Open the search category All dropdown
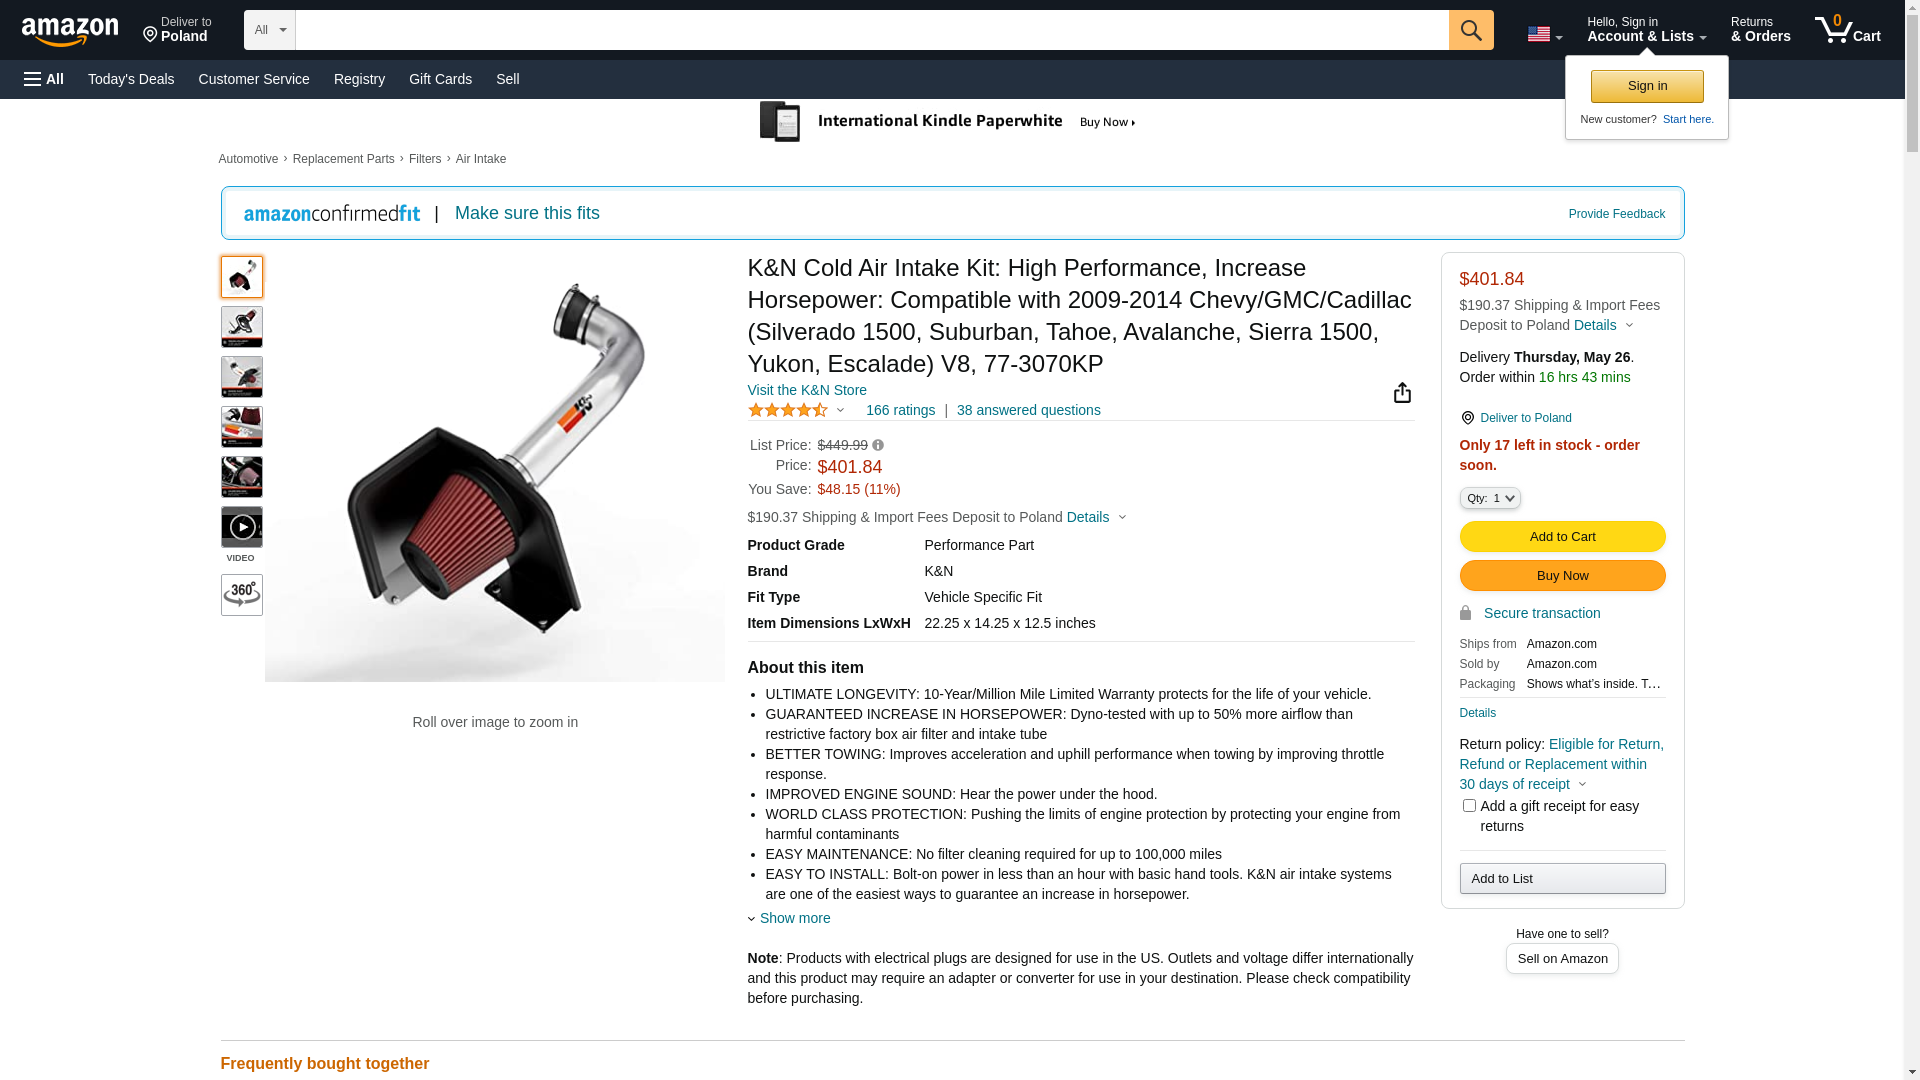Image resolution: width=1920 pixels, height=1080 pixels. pyautogui.click(x=269, y=30)
